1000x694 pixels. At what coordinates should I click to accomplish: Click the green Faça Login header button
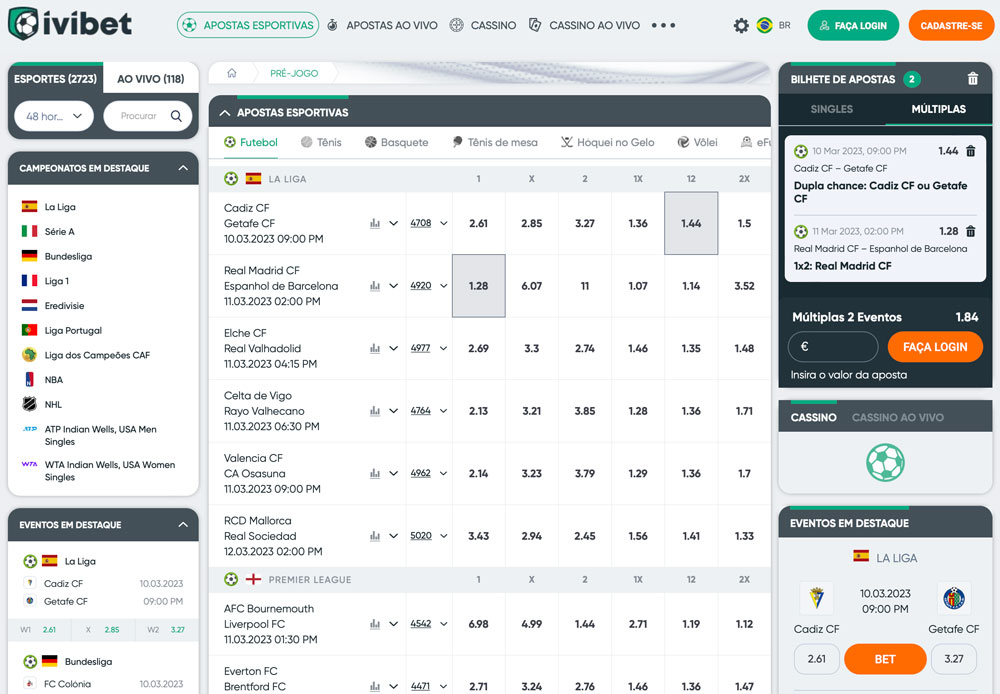[853, 26]
